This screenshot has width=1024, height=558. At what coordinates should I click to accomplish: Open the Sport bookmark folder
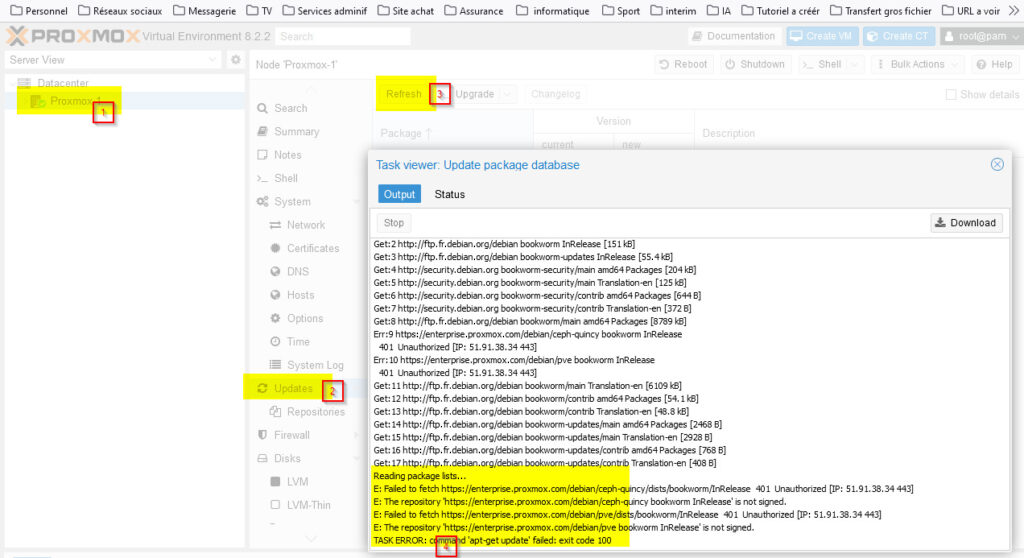[x=621, y=11]
